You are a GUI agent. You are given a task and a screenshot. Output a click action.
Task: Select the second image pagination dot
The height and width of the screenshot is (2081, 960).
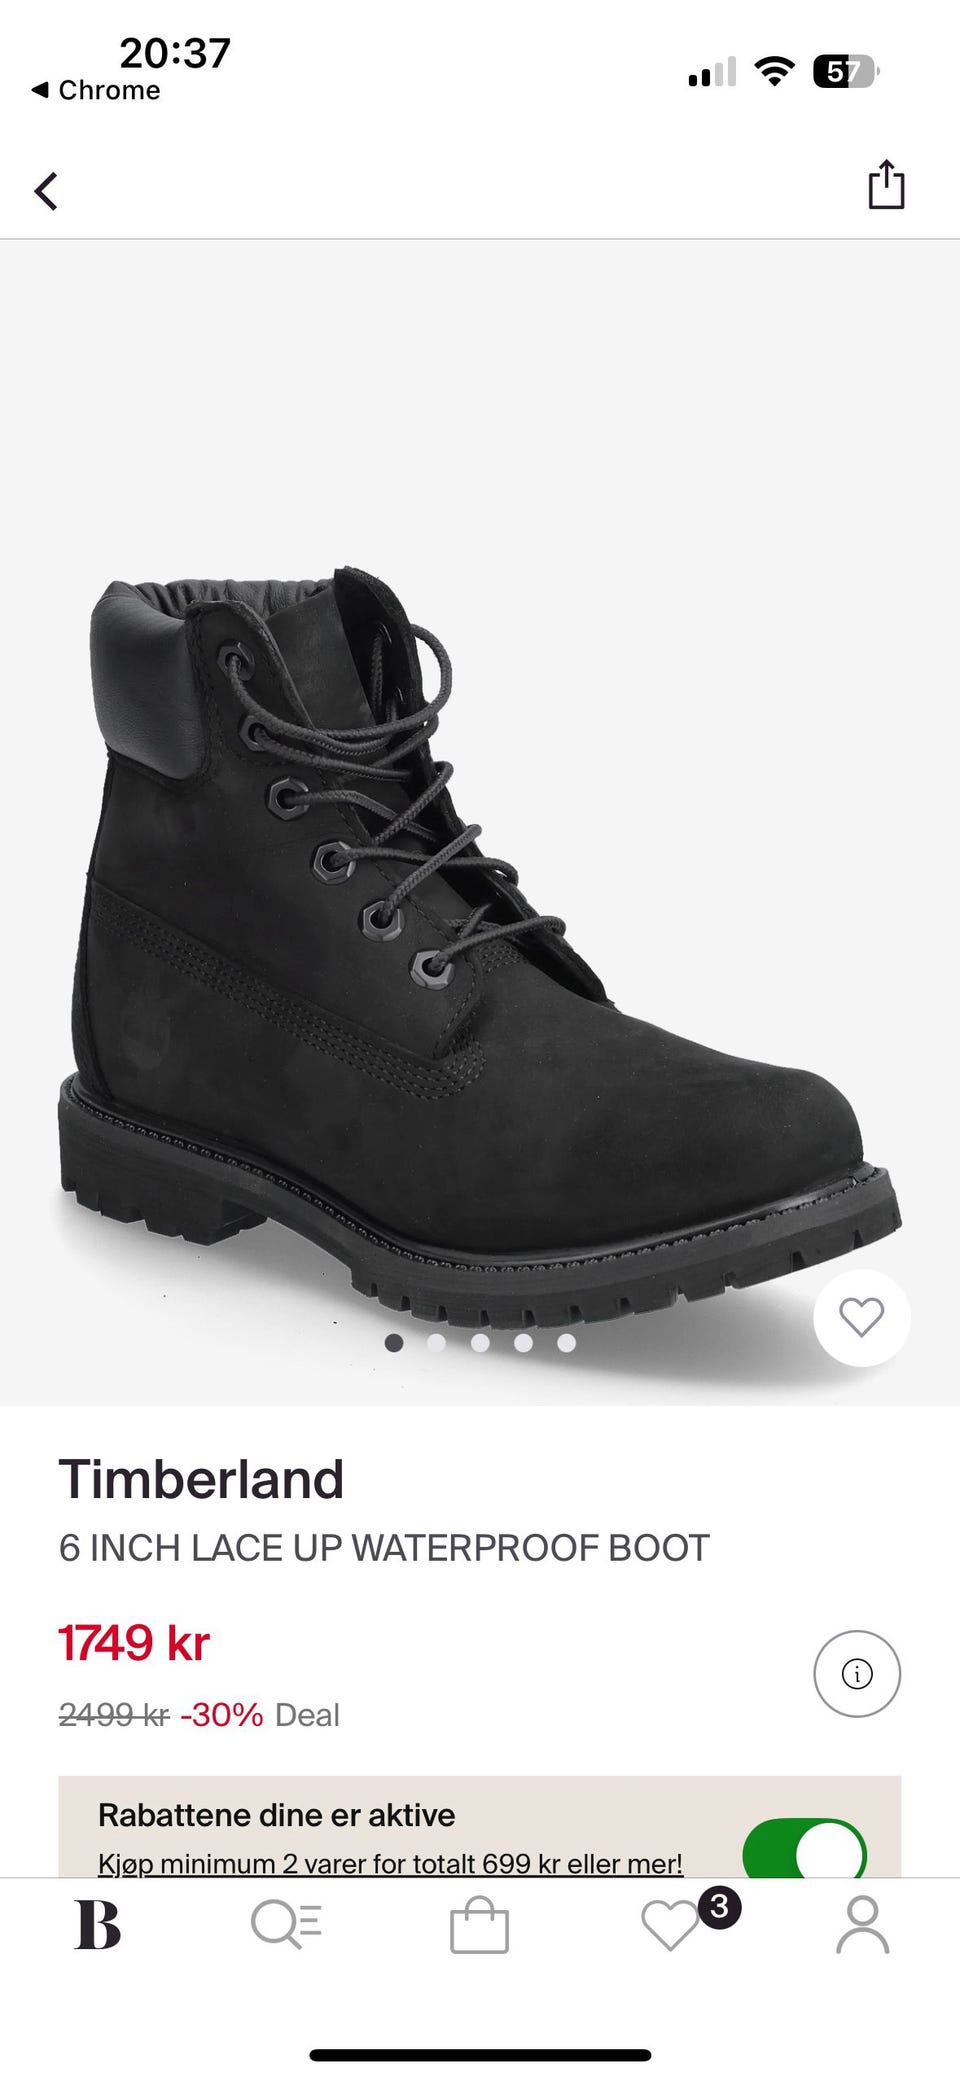pos(437,1343)
